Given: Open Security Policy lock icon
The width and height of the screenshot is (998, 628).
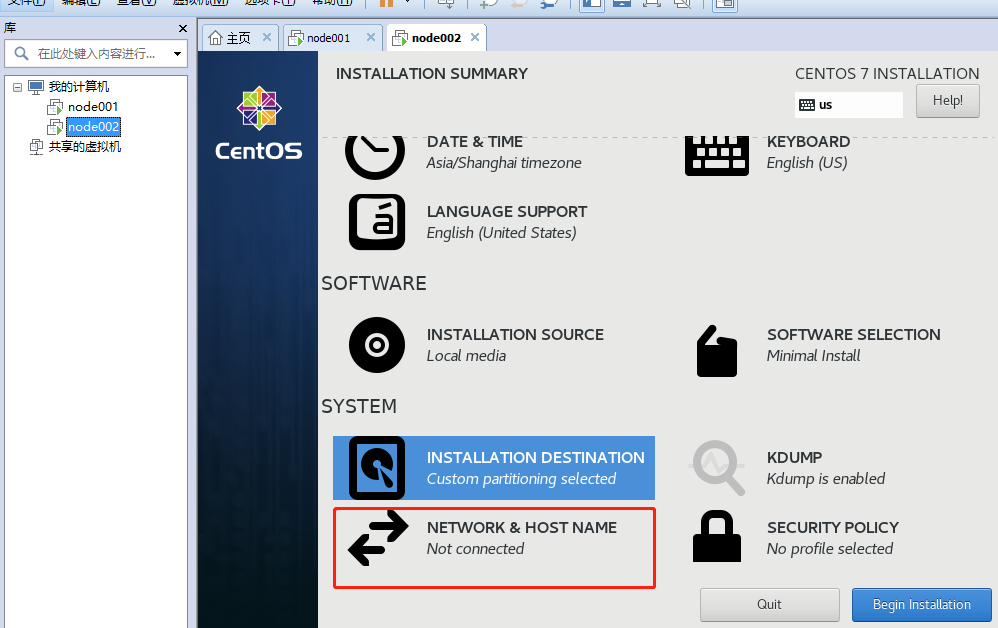Looking at the screenshot, I should pyautogui.click(x=716, y=537).
